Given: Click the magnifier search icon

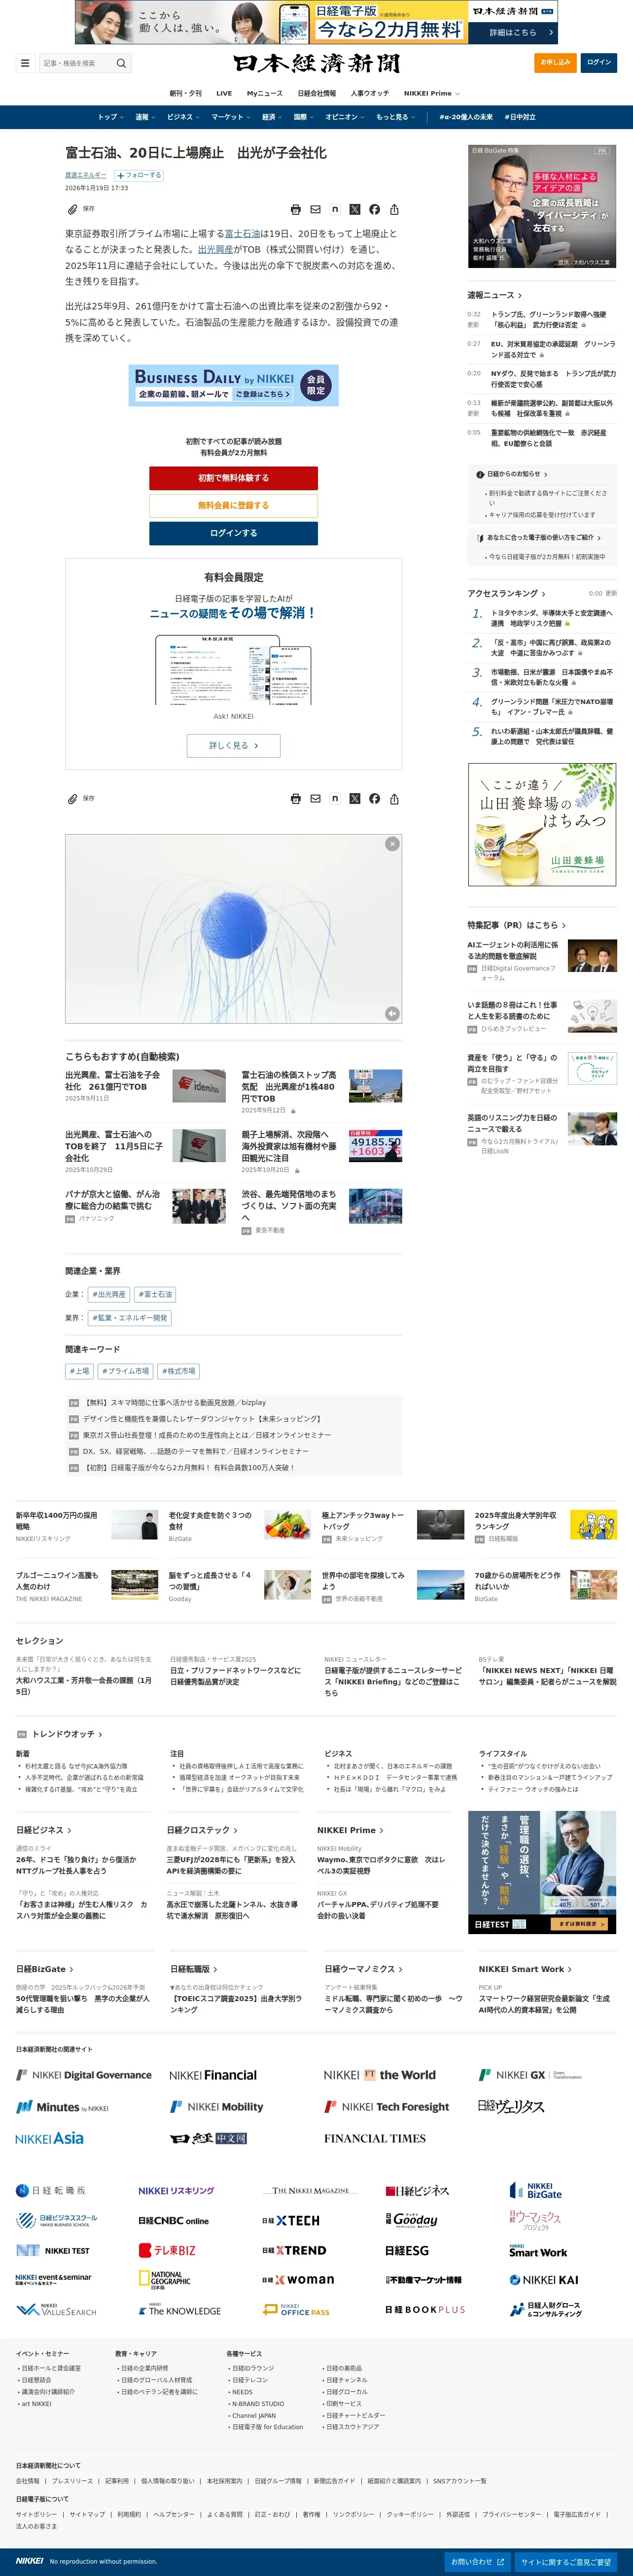Looking at the screenshot, I should 121,63.
